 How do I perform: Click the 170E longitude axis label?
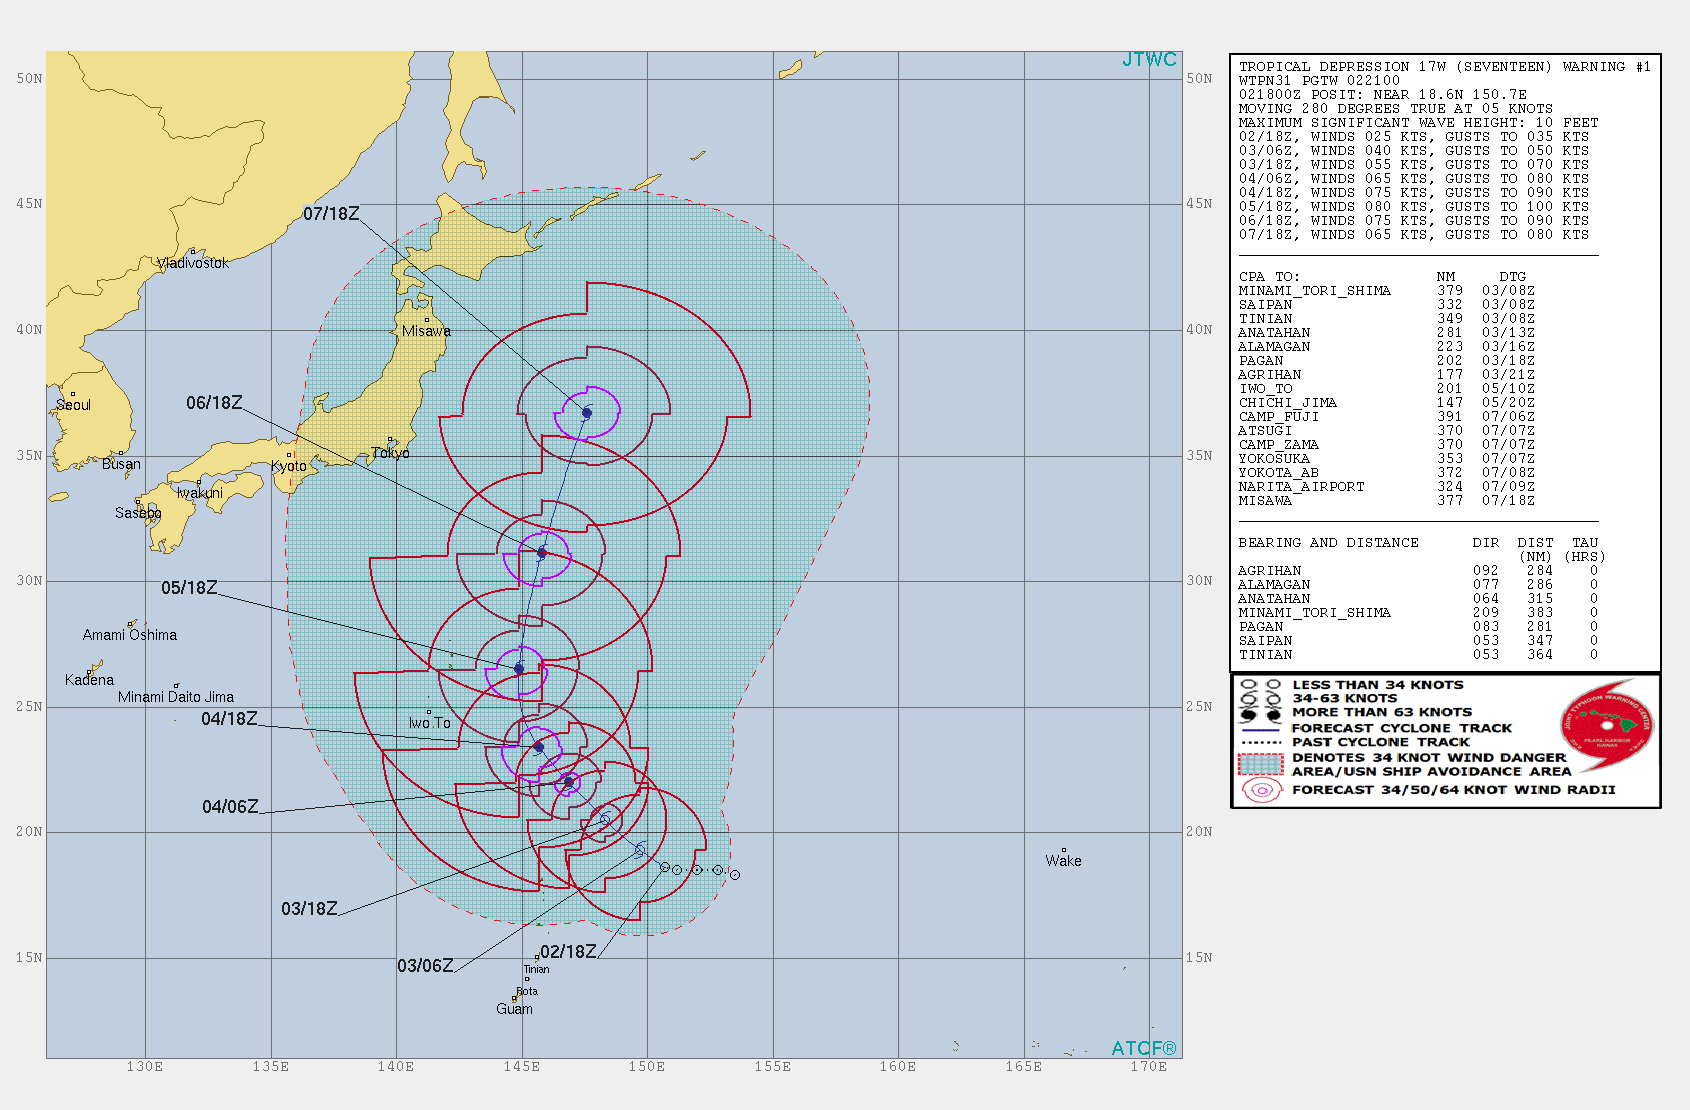1149,1067
